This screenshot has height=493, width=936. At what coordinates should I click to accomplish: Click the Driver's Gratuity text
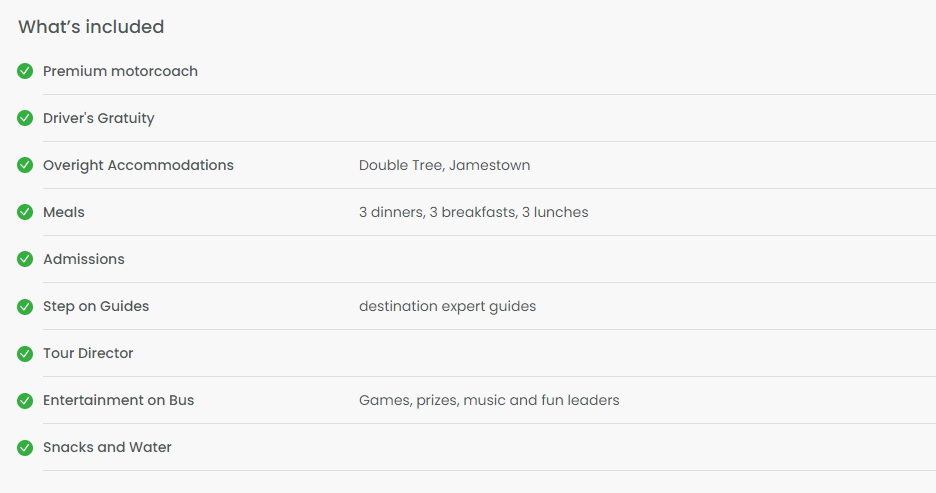(98, 118)
